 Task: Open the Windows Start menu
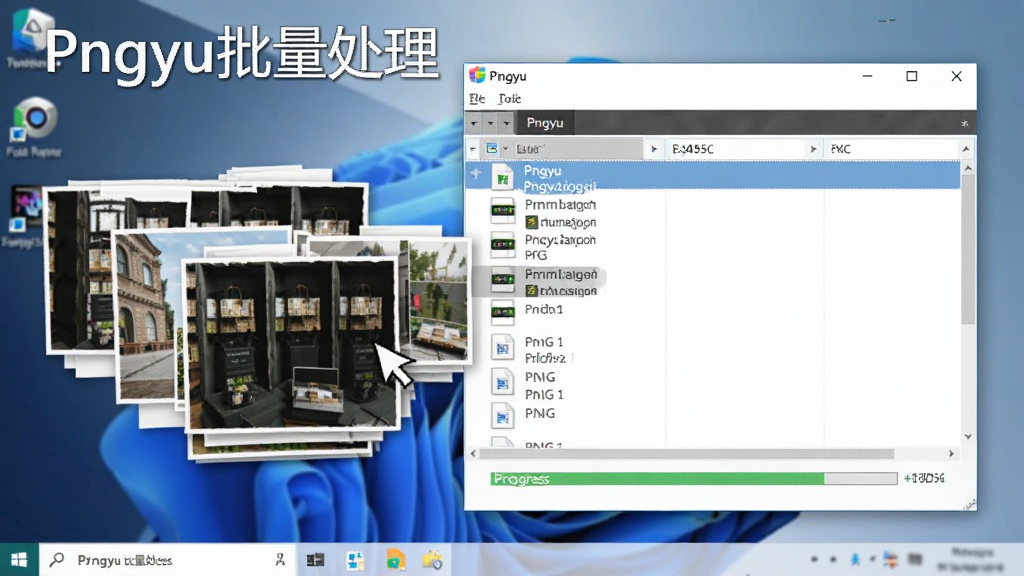click(19, 560)
